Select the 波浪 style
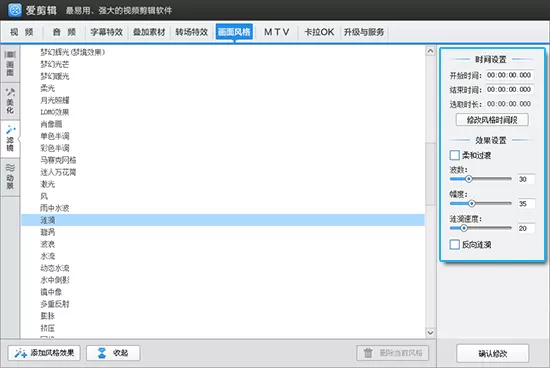 tap(47, 244)
